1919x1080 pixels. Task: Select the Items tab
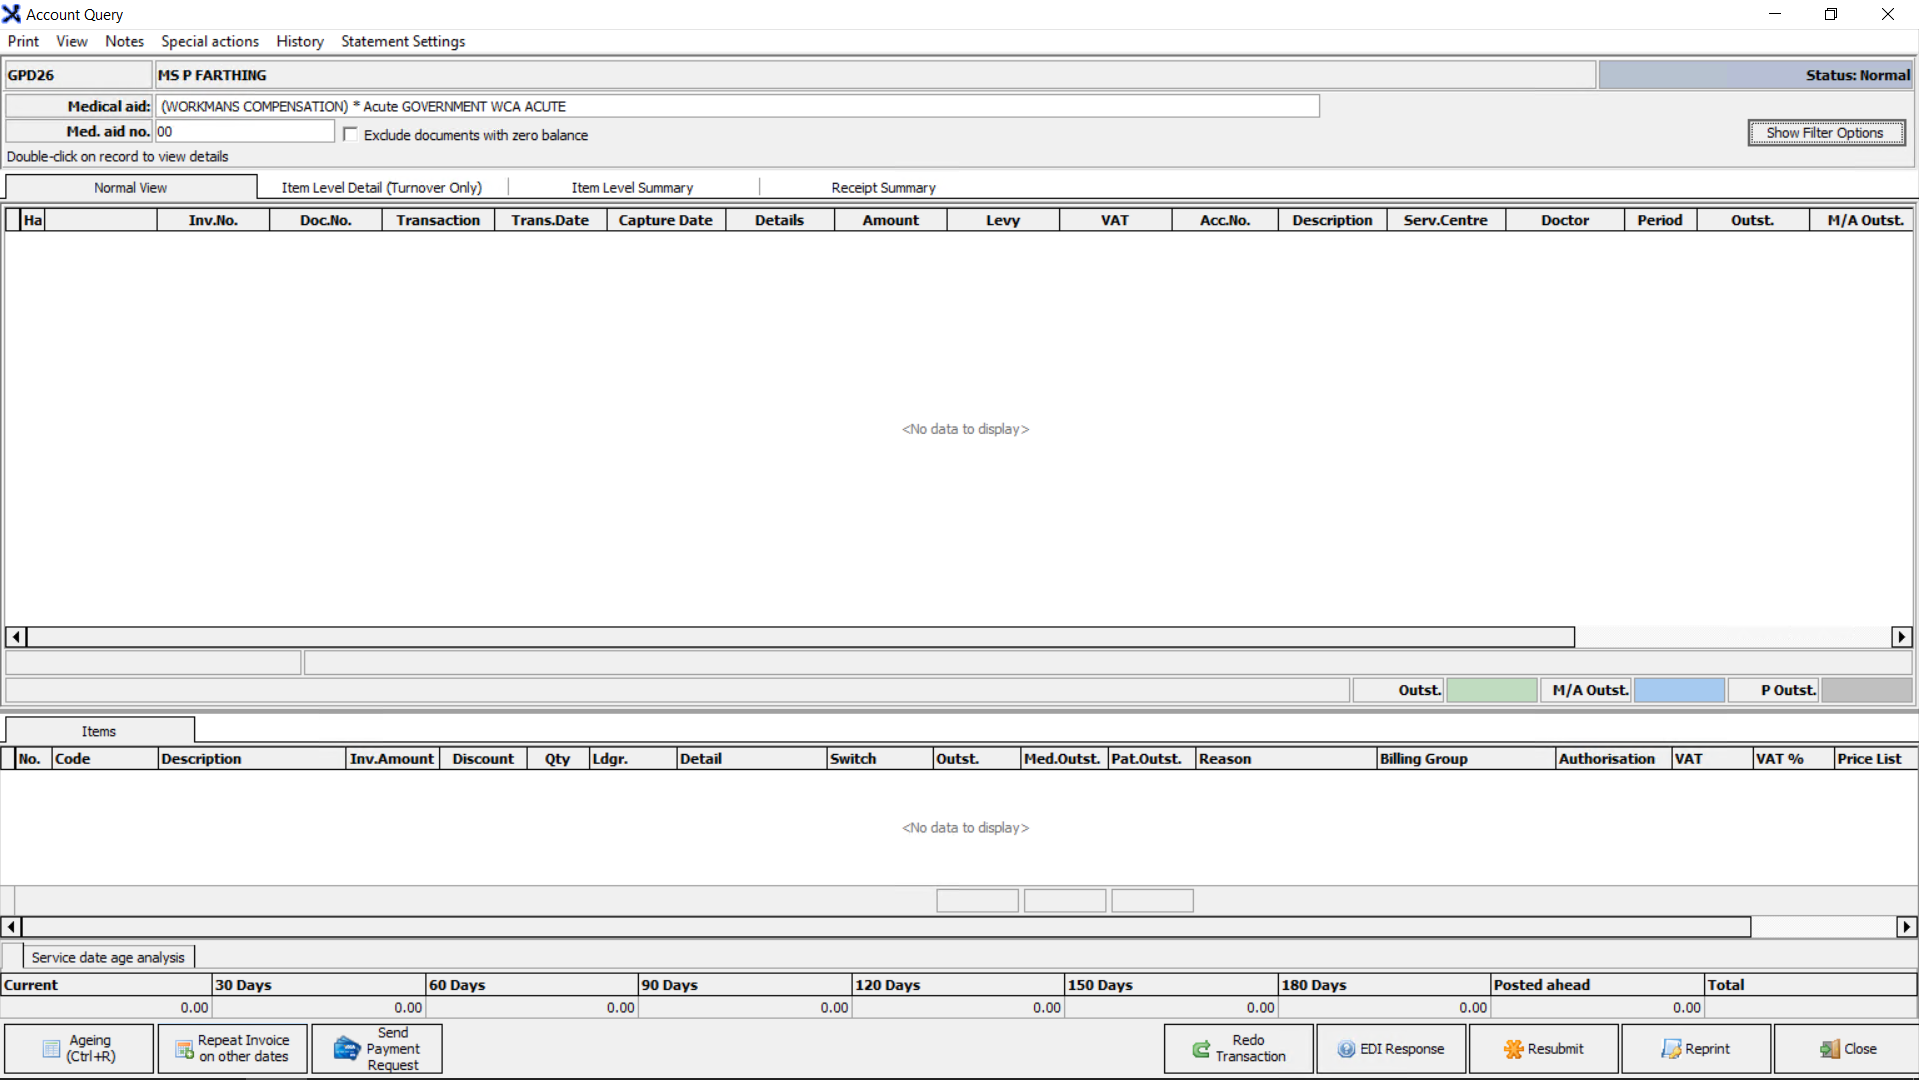pyautogui.click(x=99, y=731)
